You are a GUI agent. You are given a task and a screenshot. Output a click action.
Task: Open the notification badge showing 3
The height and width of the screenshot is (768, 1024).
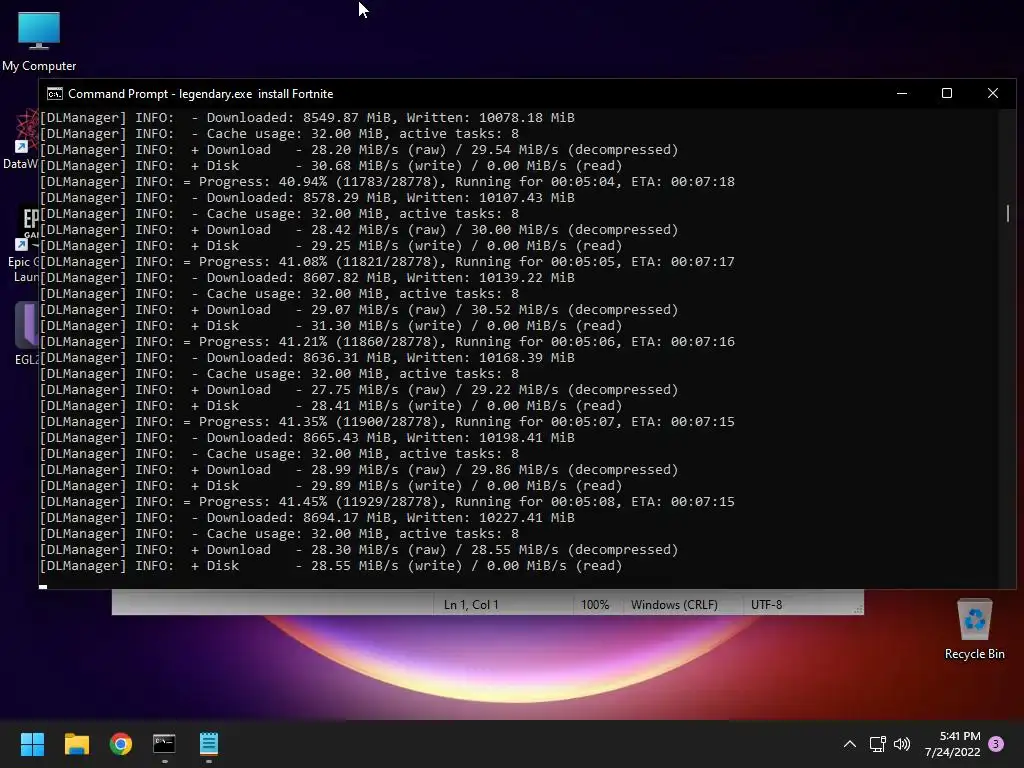[996, 744]
